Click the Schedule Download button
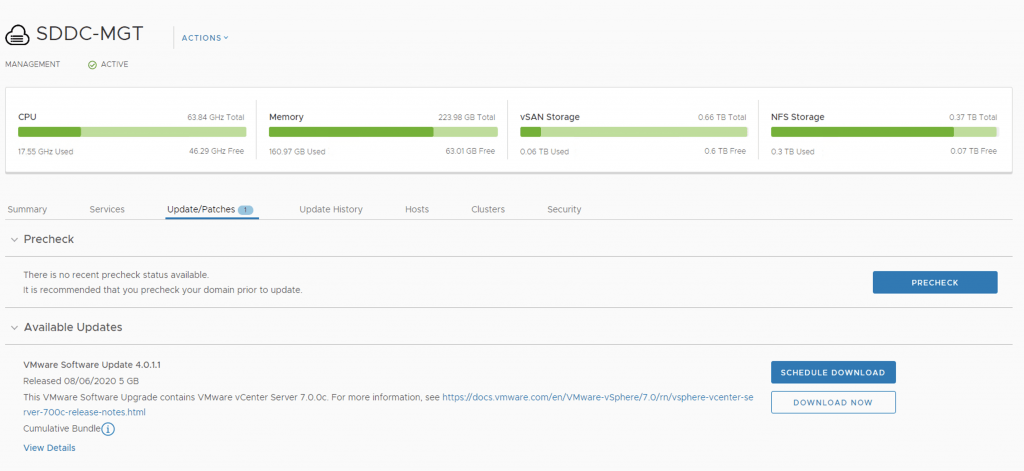 coord(832,373)
